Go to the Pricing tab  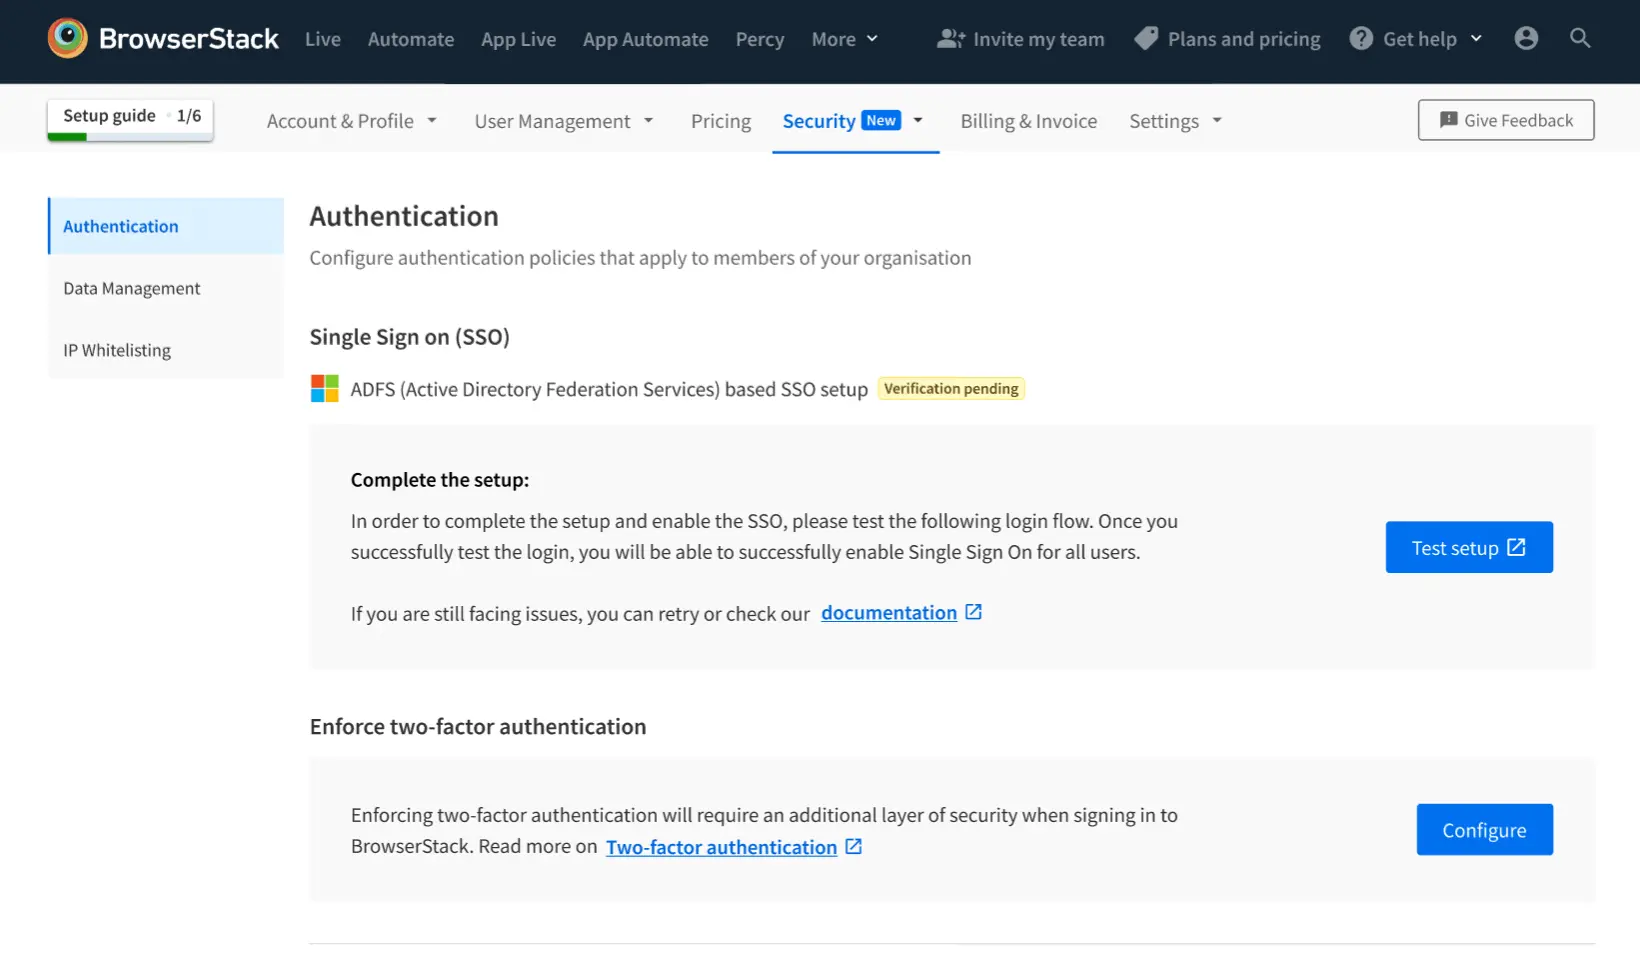(720, 121)
